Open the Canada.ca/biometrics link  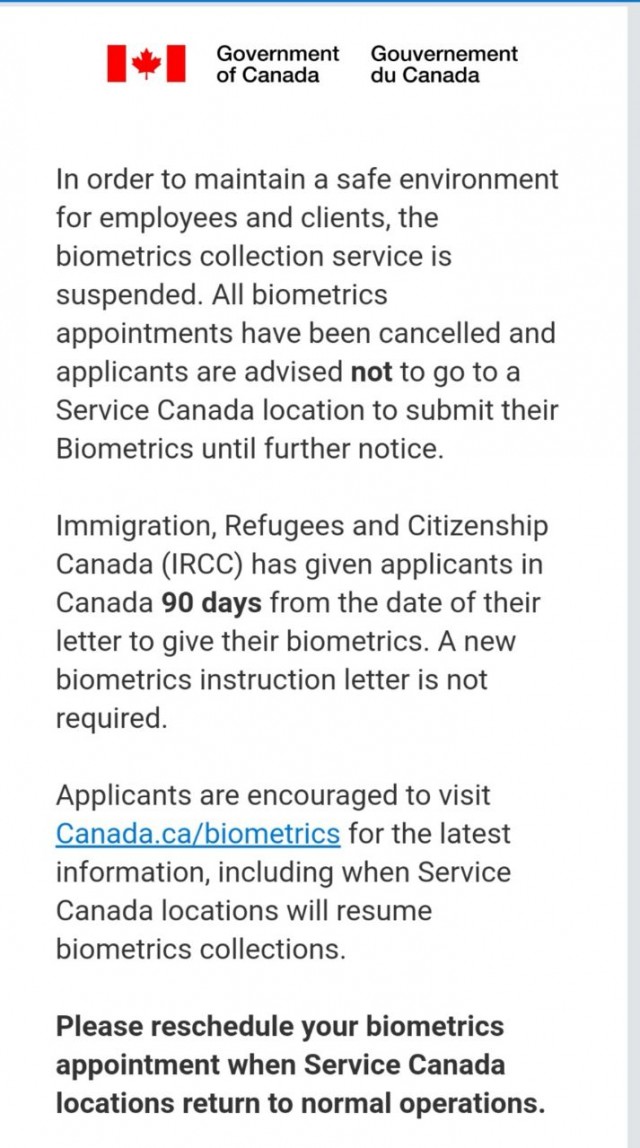pos(198,834)
